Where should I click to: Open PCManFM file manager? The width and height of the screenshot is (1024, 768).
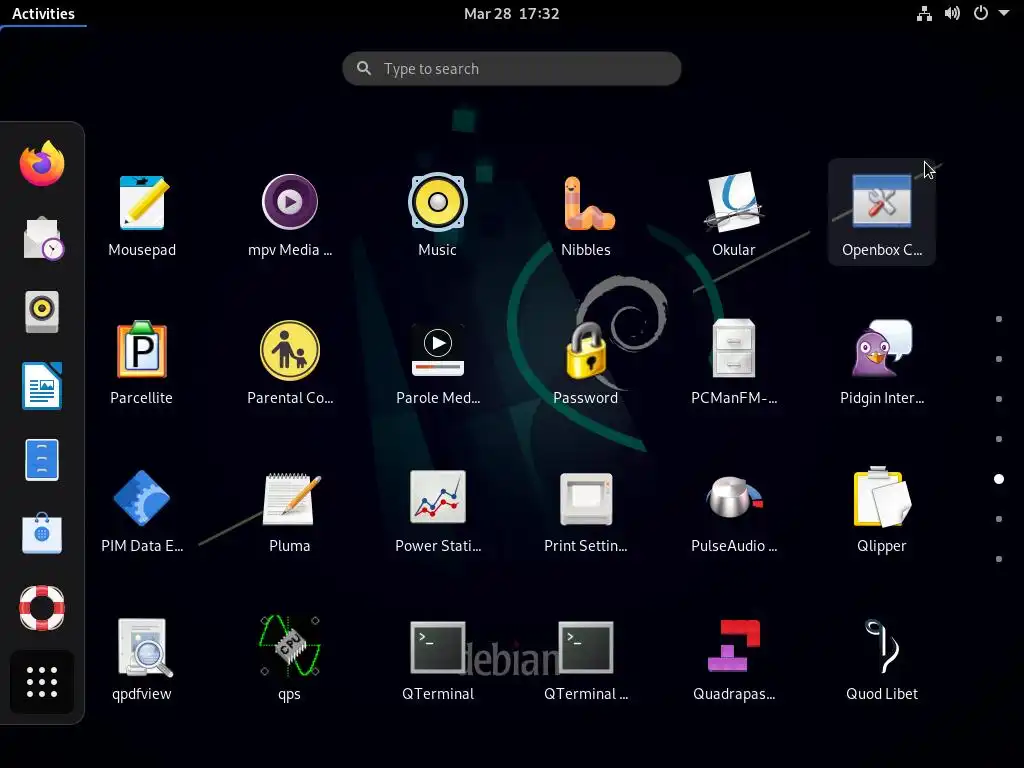pyautogui.click(x=733, y=362)
